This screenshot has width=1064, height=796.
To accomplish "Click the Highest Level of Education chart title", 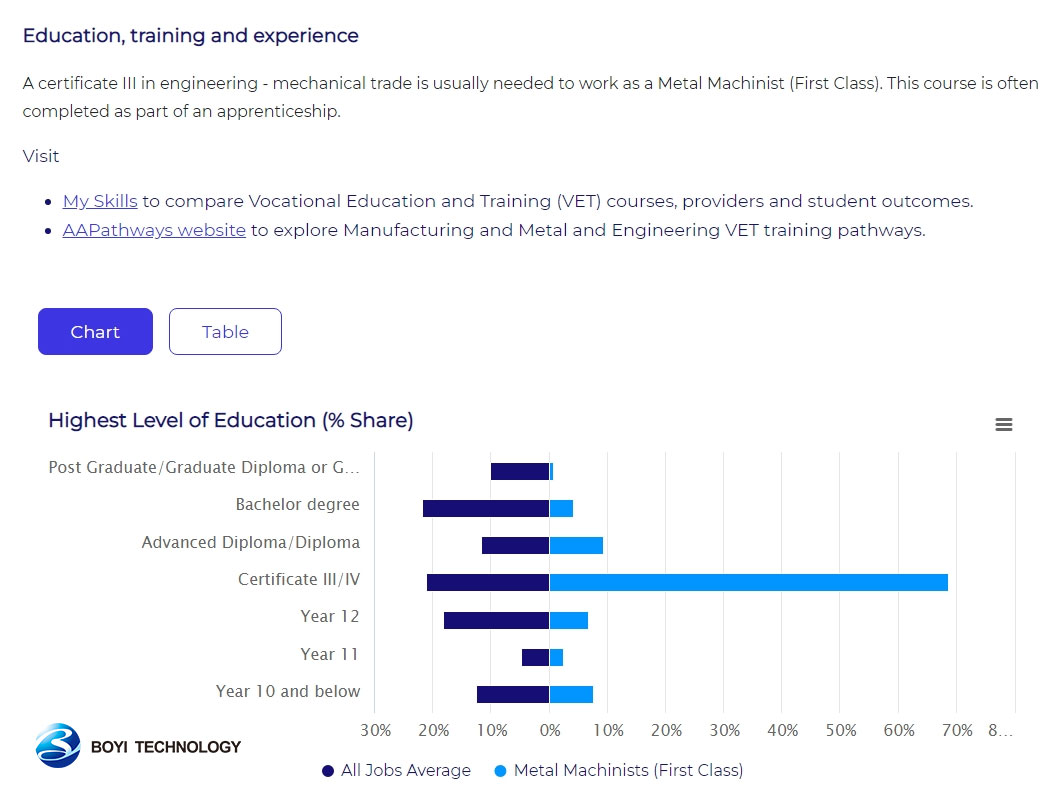I will [231, 420].
